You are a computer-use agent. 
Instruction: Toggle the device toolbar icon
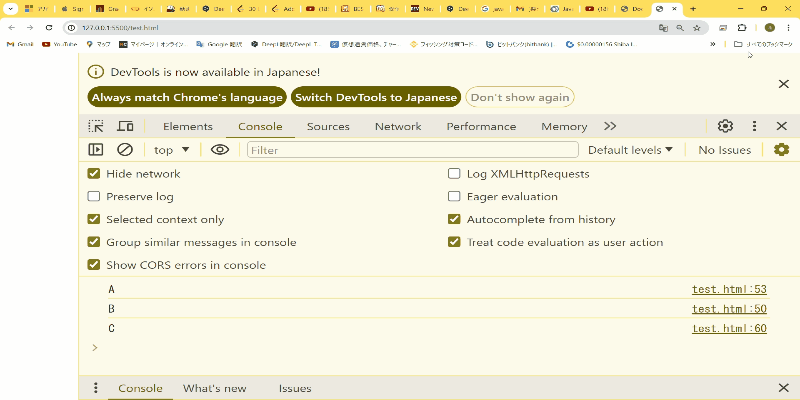(x=126, y=126)
